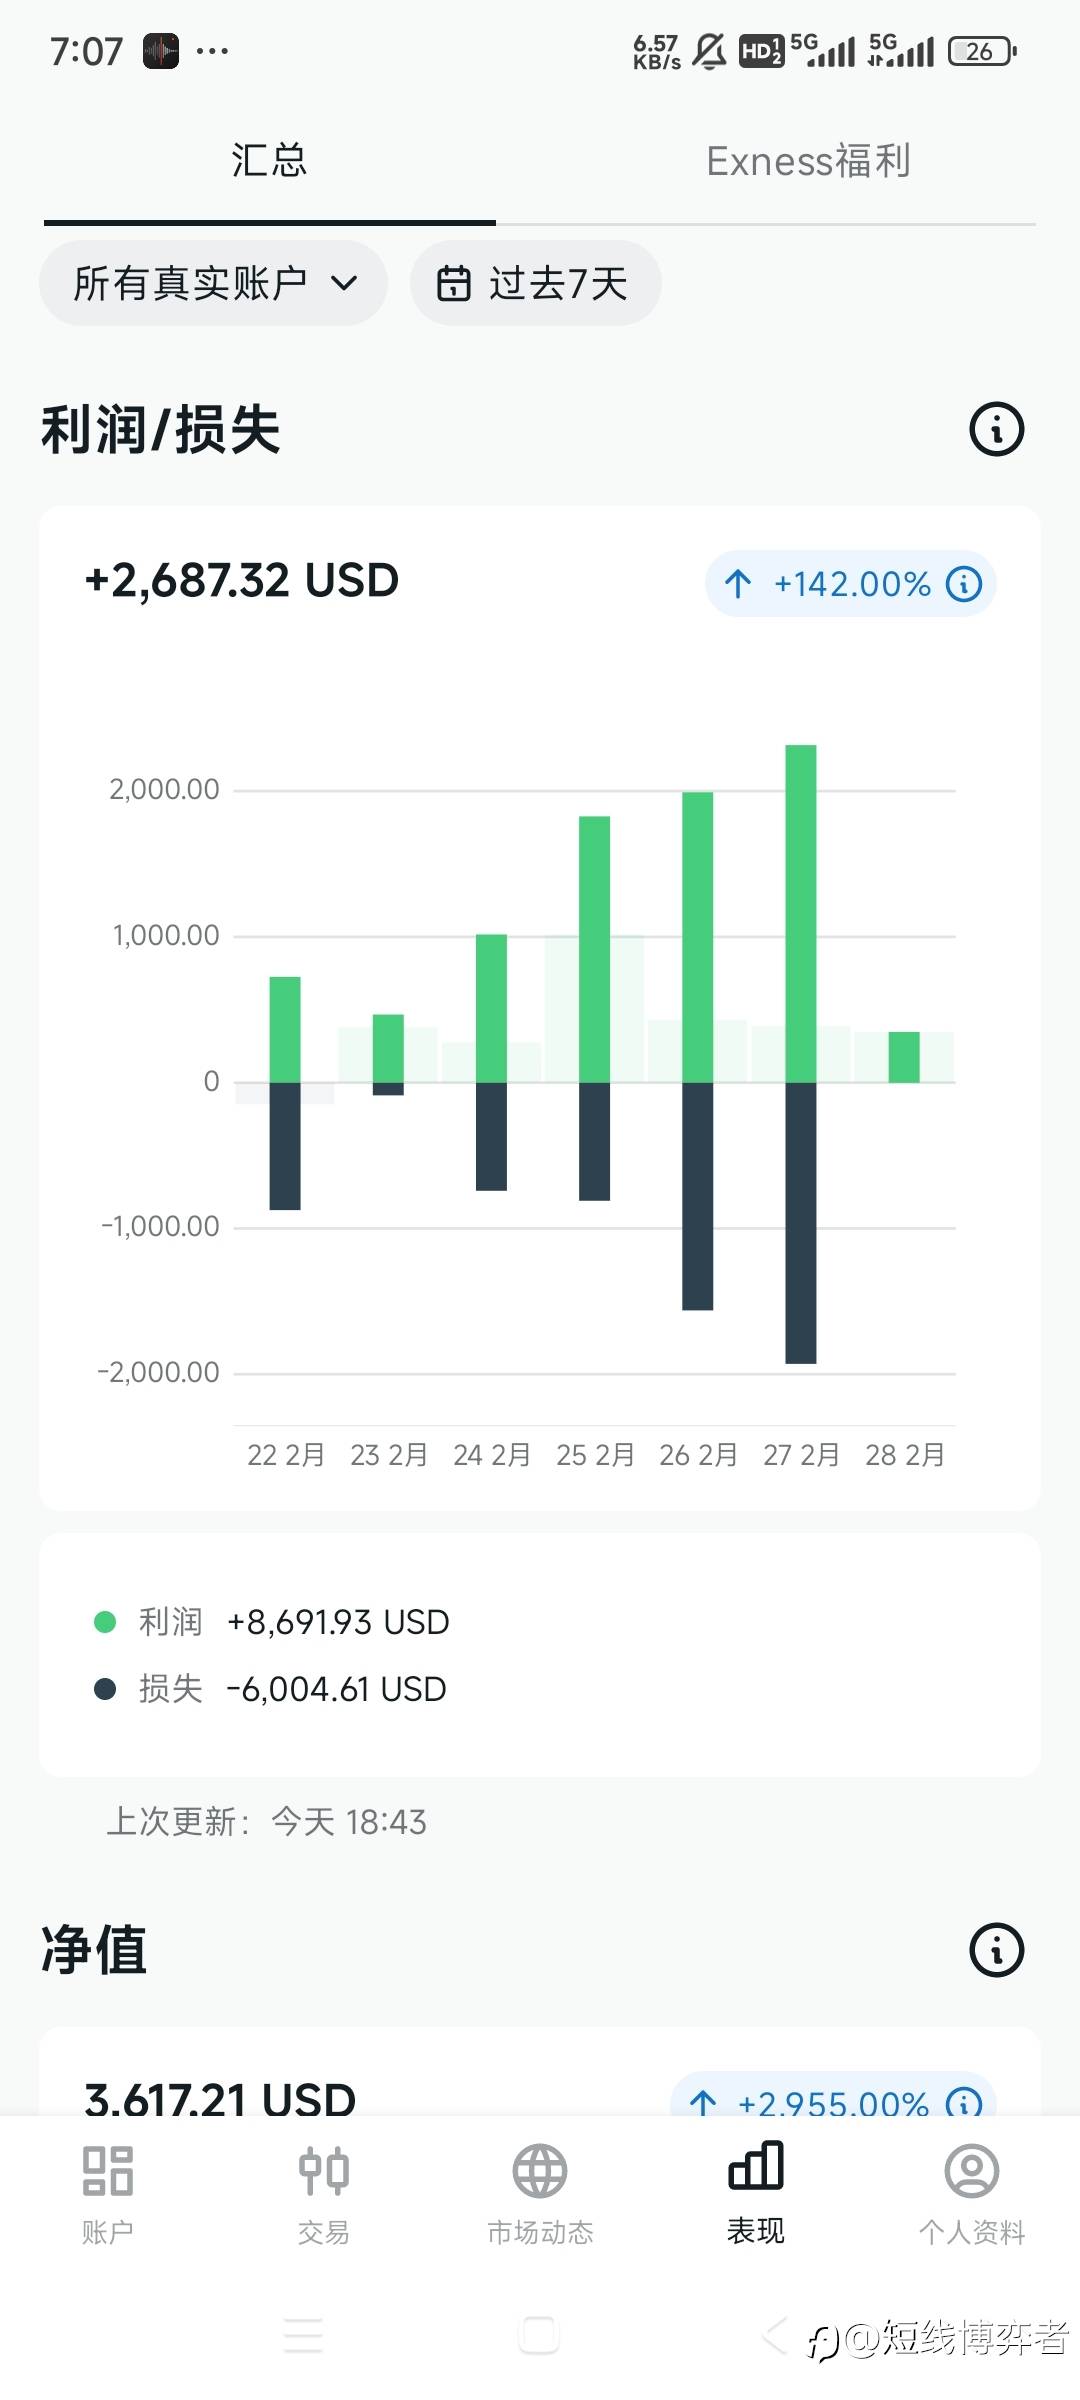Tap the info icon beside +142.00%
1080x2400 pixels.
[964, 584]
